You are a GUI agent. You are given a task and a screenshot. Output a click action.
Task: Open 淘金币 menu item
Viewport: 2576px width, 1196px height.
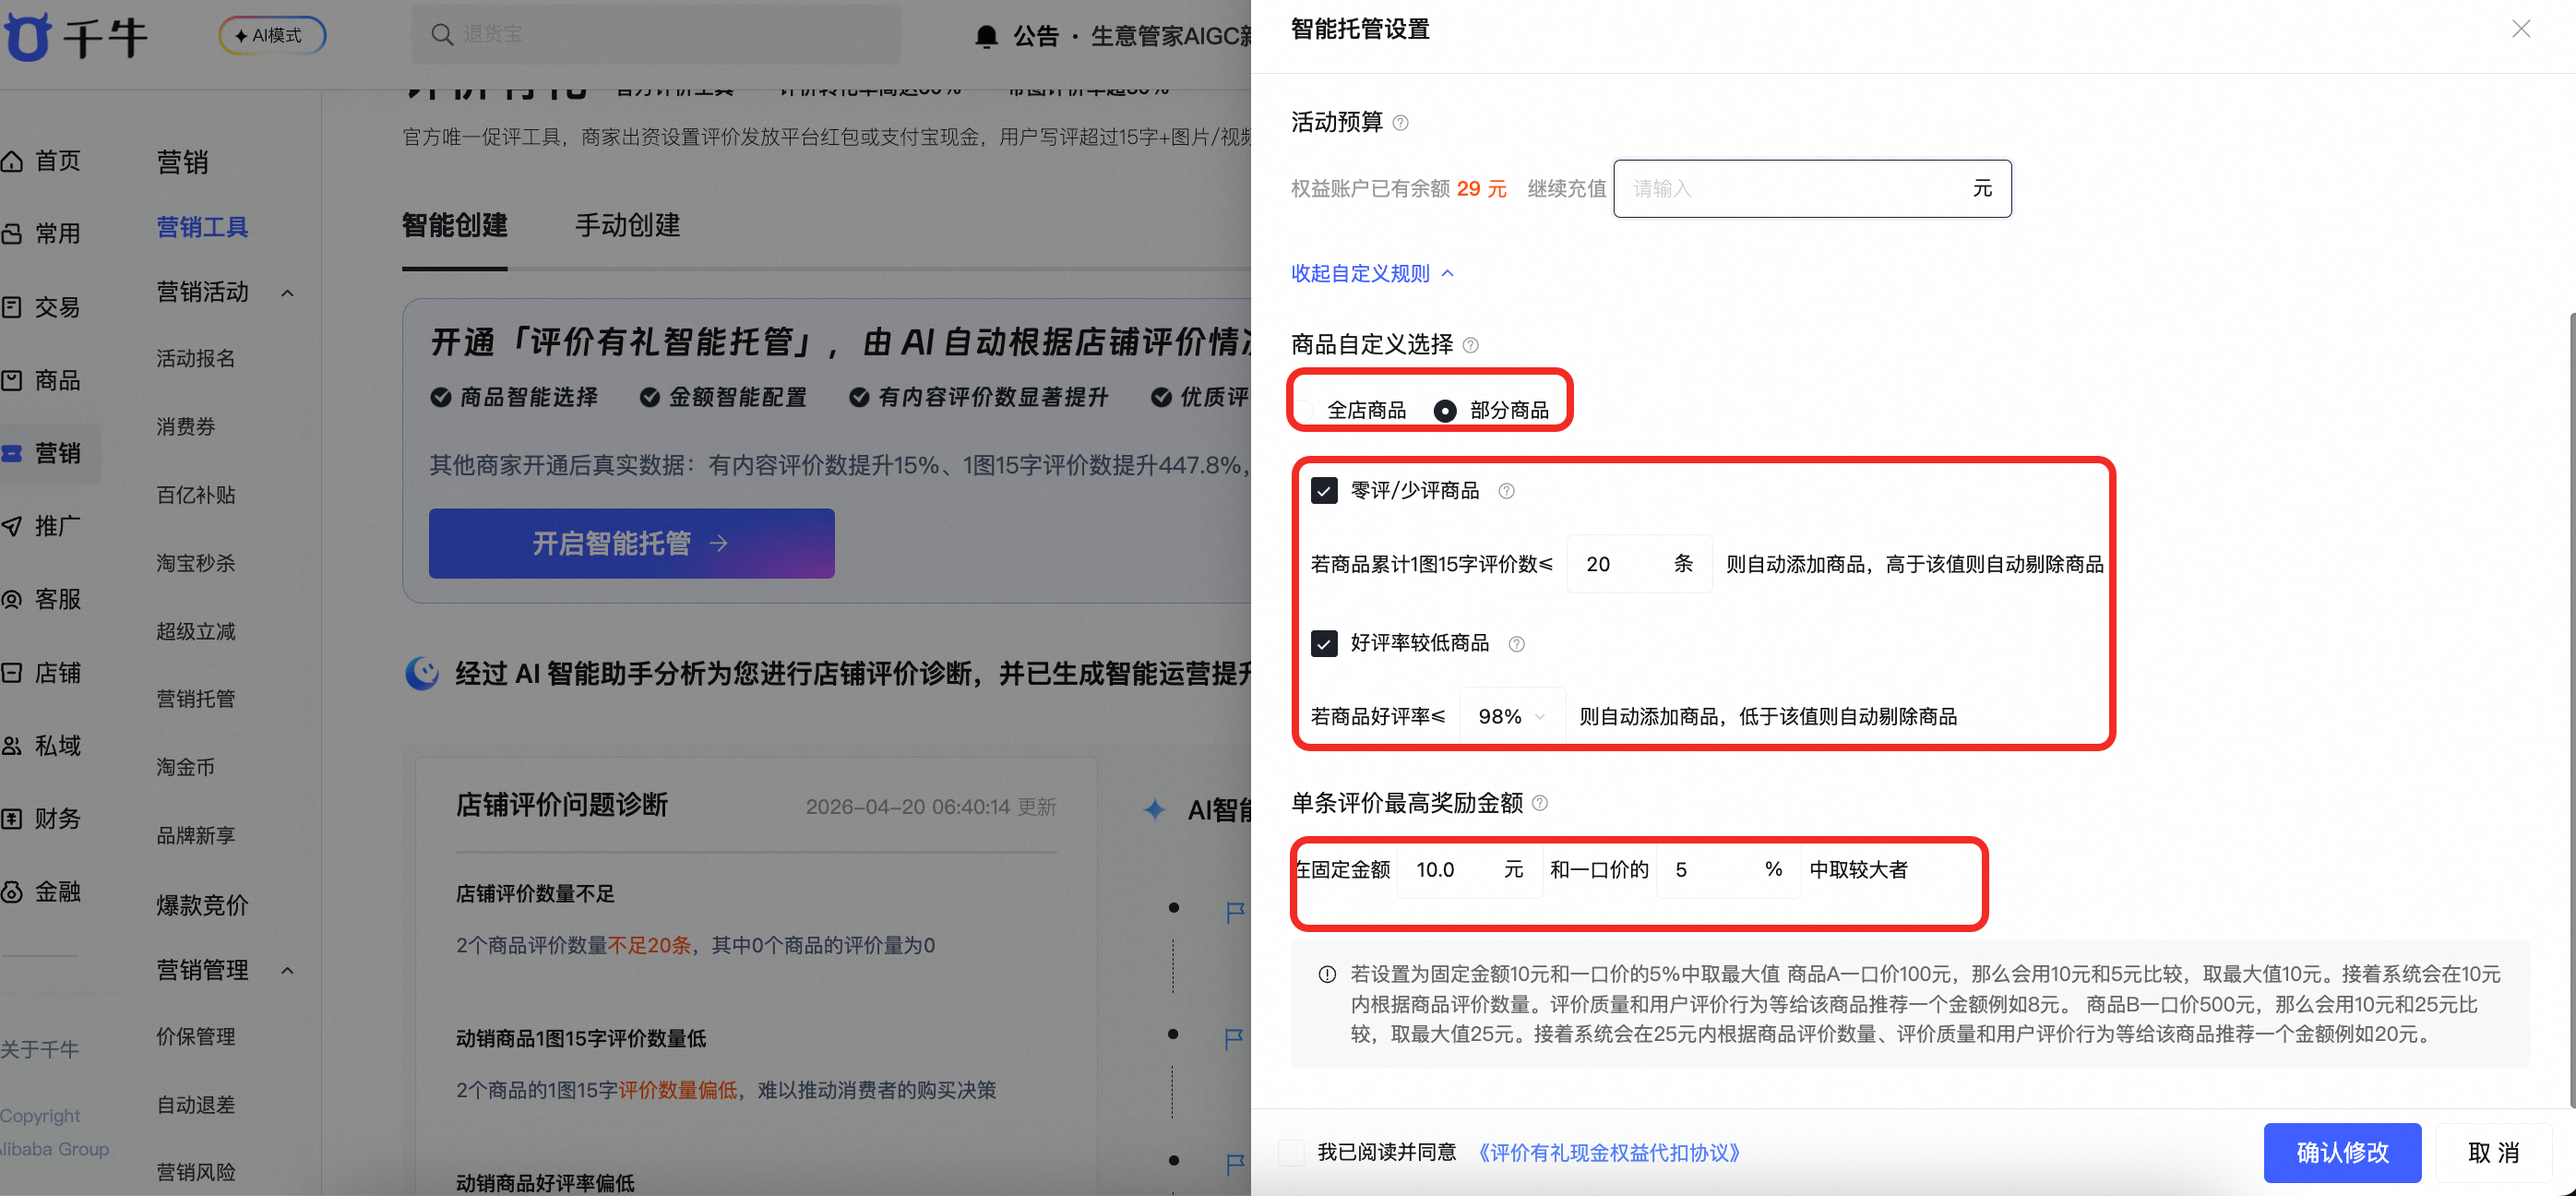[x=185, y=767]
